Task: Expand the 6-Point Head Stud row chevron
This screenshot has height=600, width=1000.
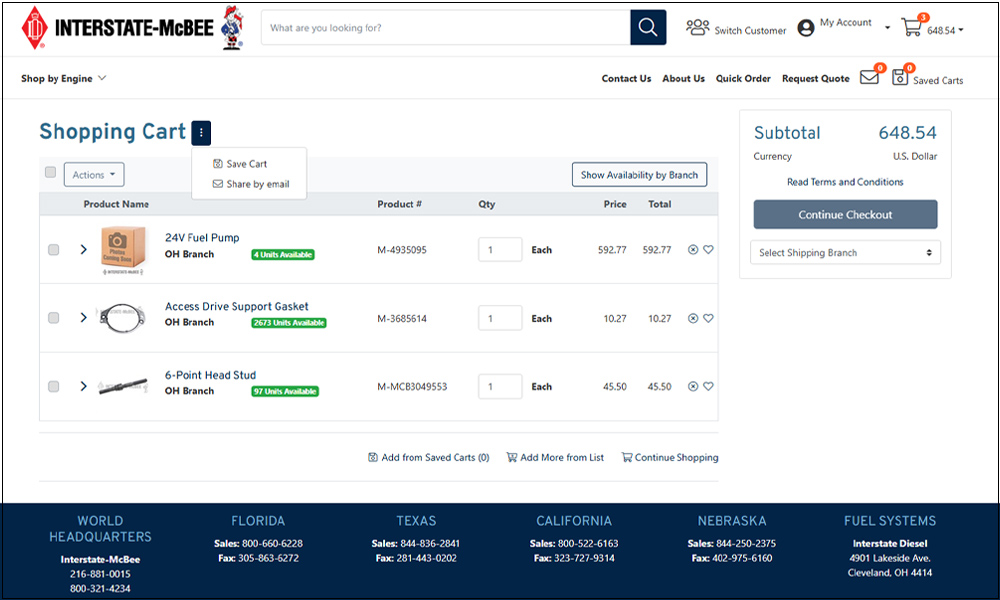Action: point(84,386)
